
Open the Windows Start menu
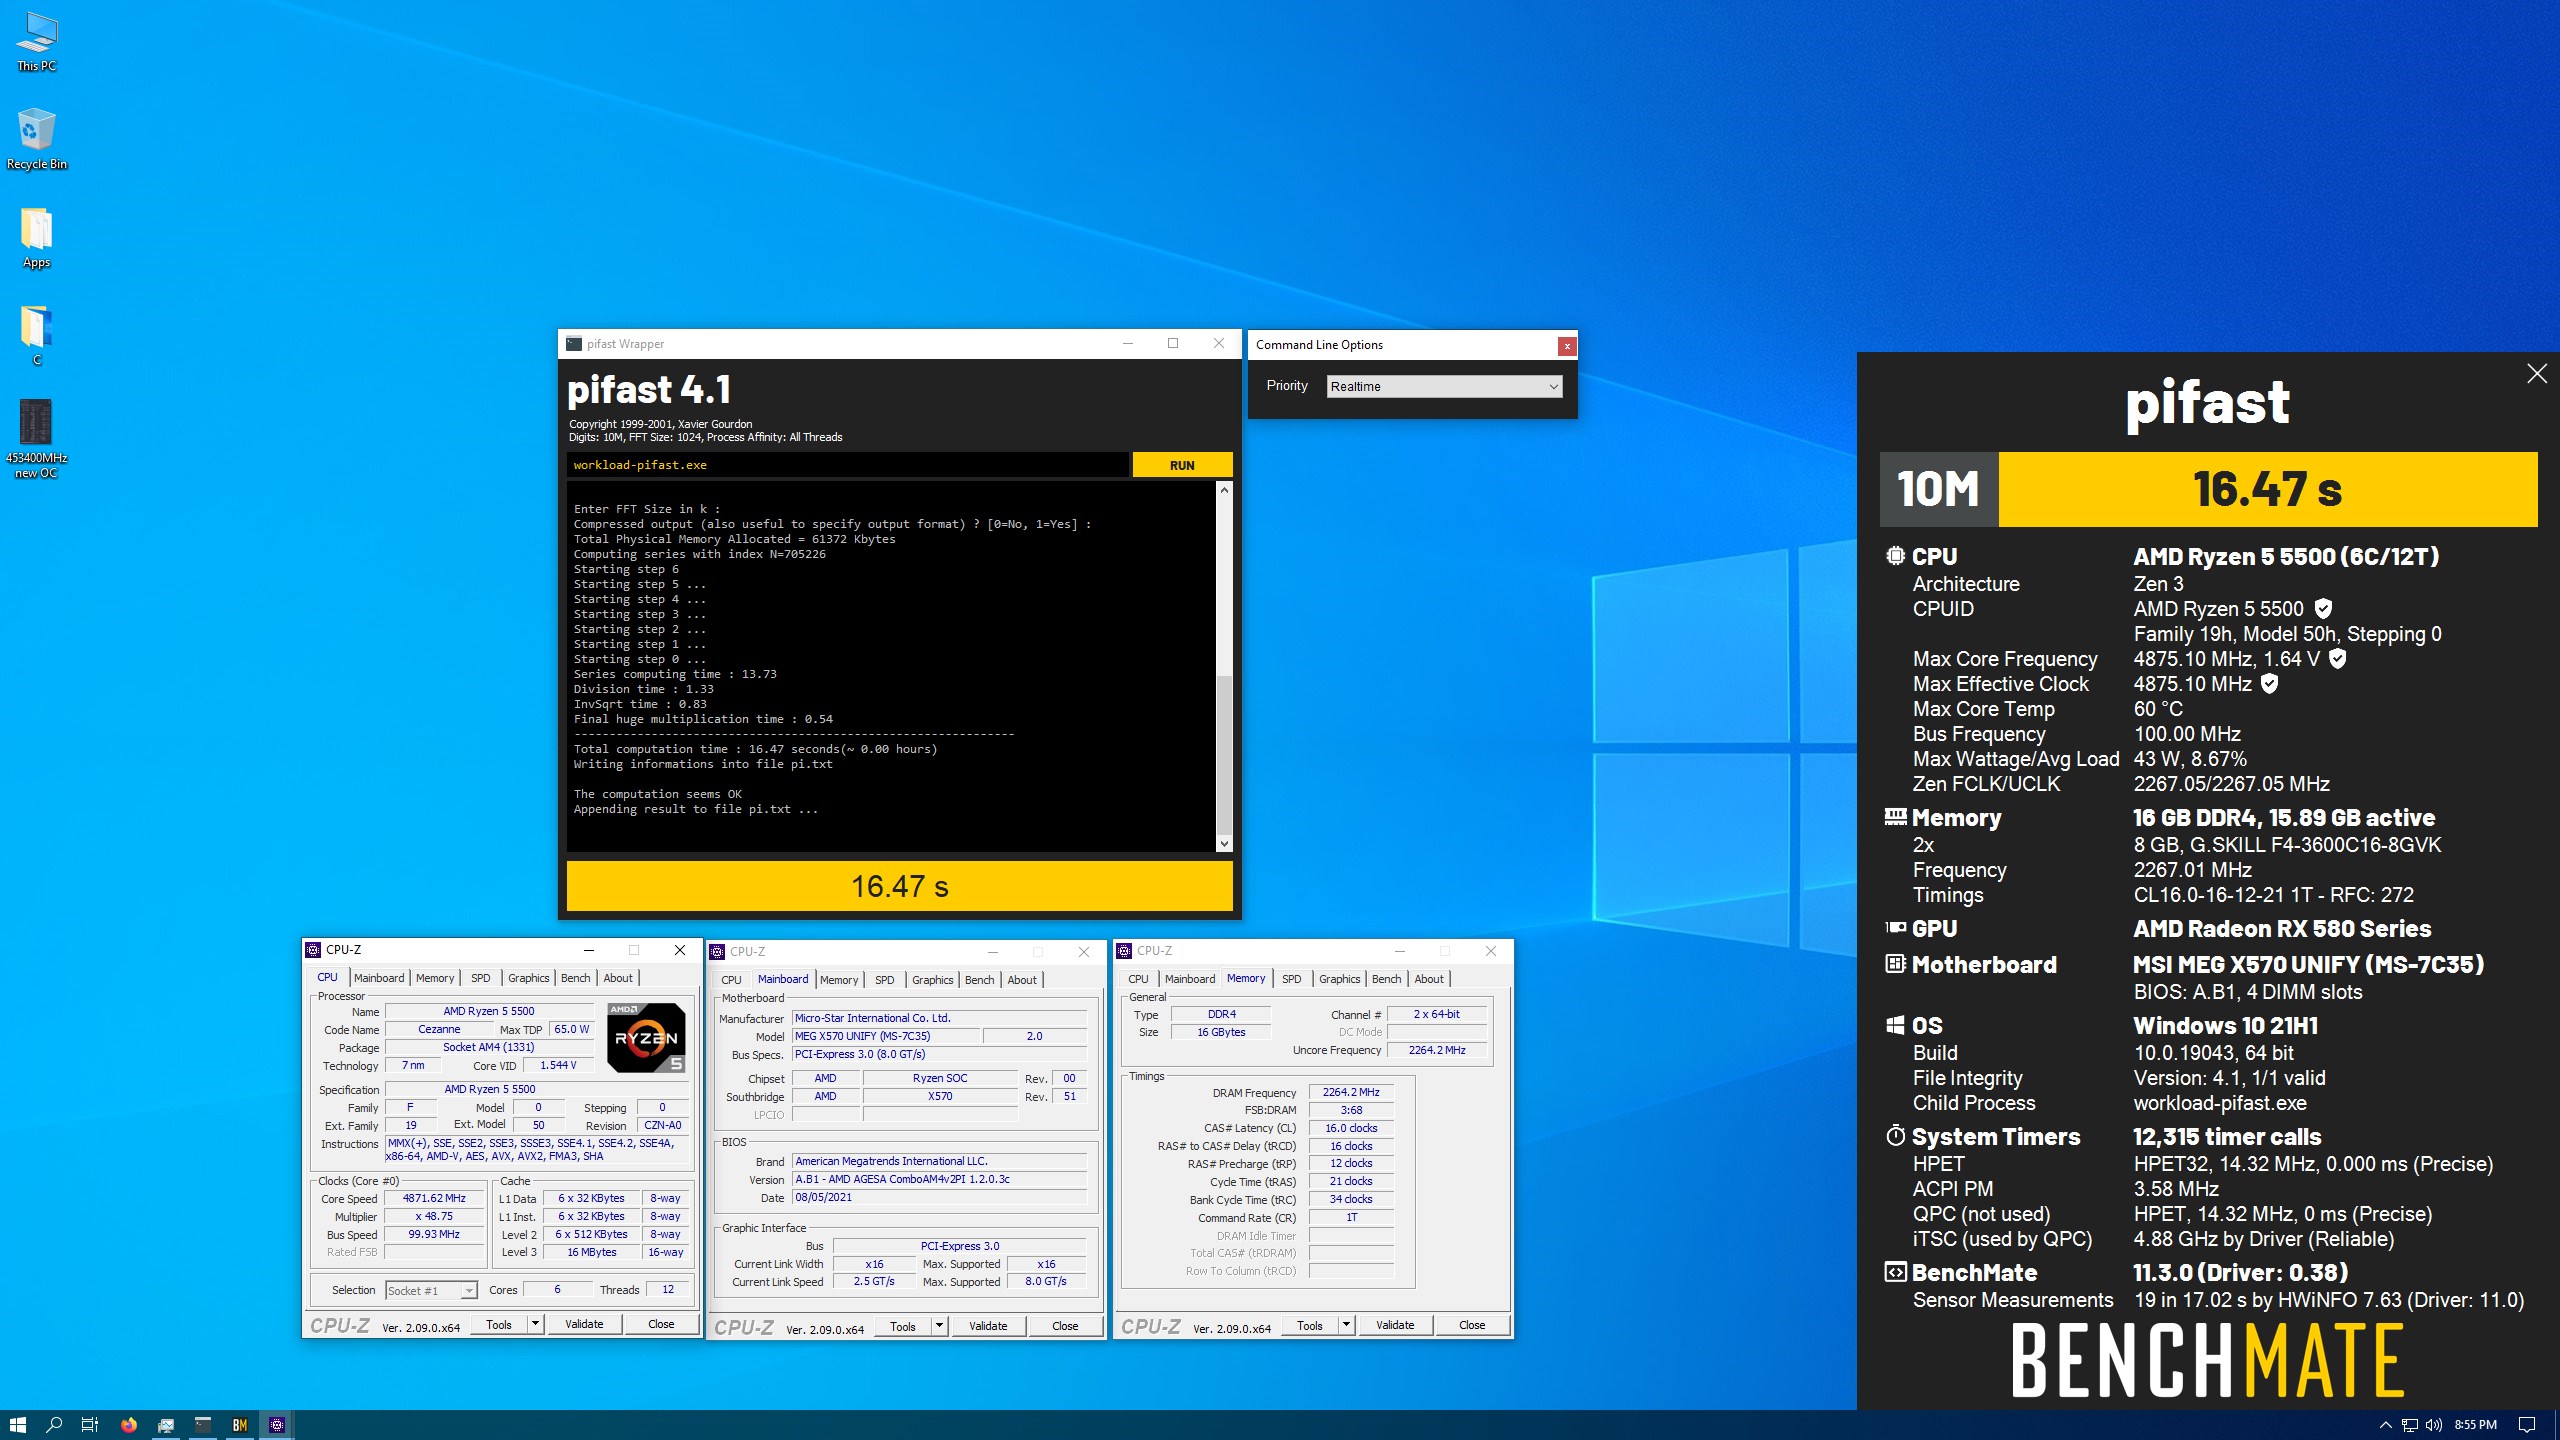point(17,1425)
